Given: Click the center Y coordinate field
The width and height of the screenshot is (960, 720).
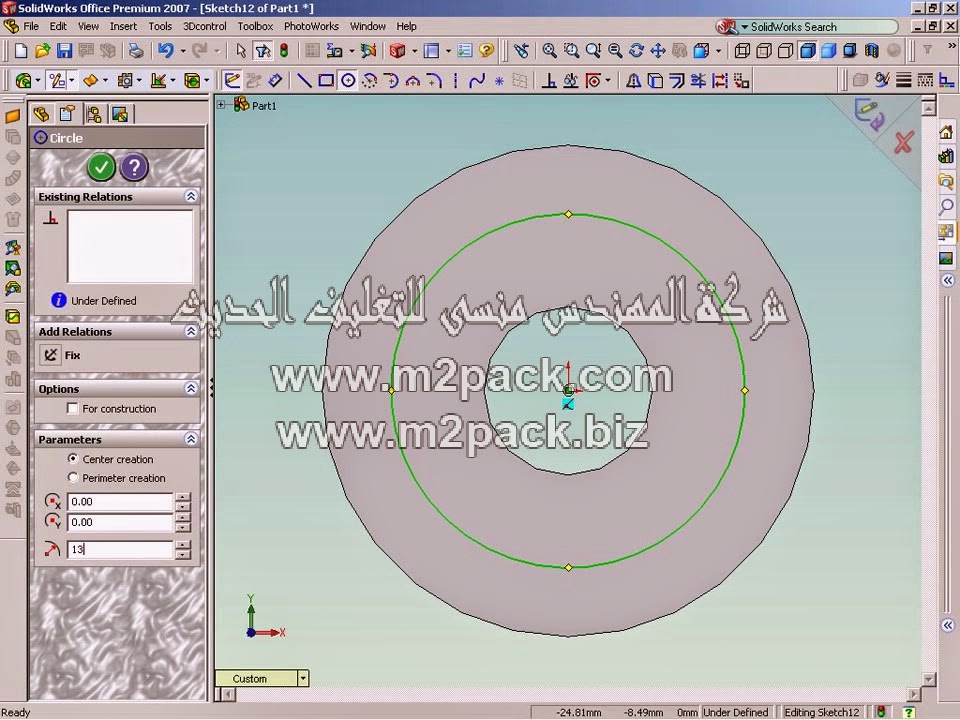Looking at the screenshot, I should coord(120,522).
